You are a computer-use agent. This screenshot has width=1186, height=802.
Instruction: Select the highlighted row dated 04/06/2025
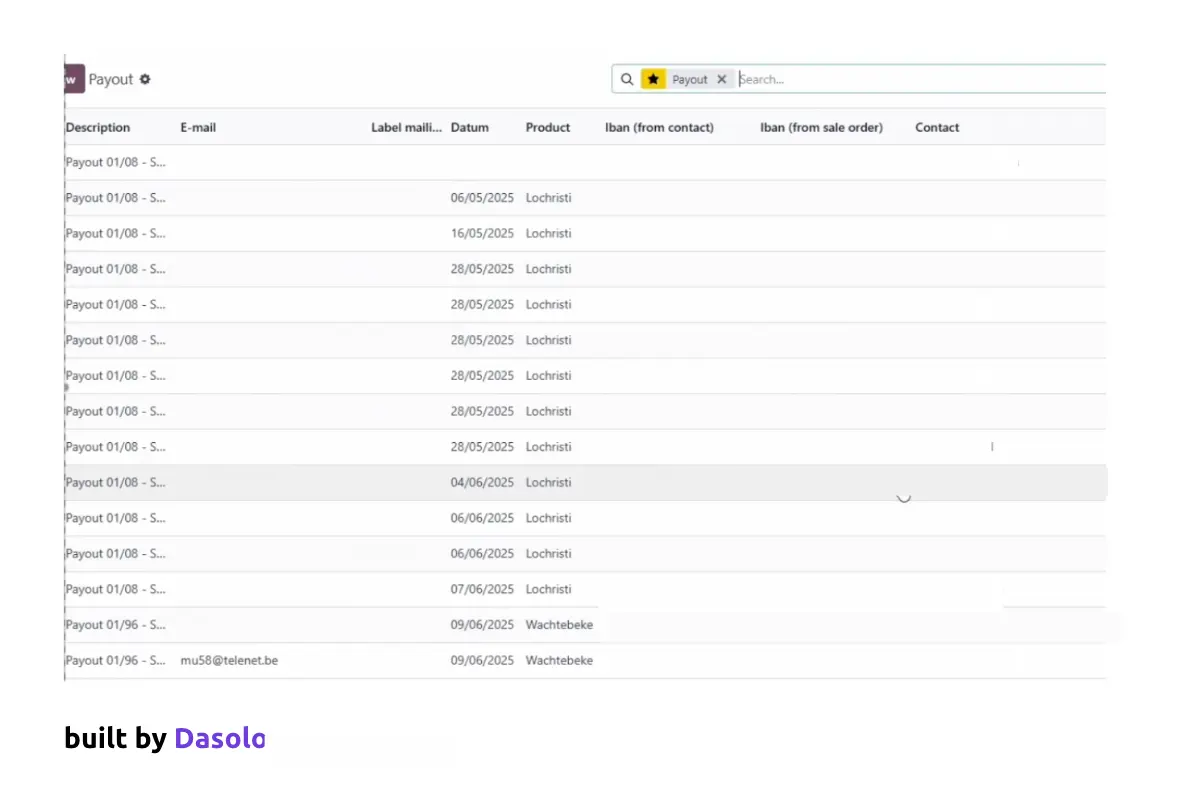(x=482, y=482)
